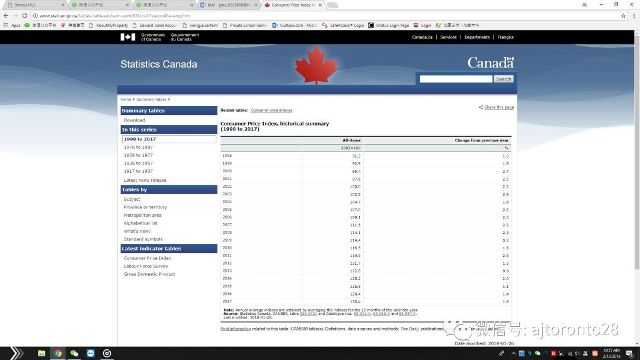Show hidden tray icons with the chevron

513,353
